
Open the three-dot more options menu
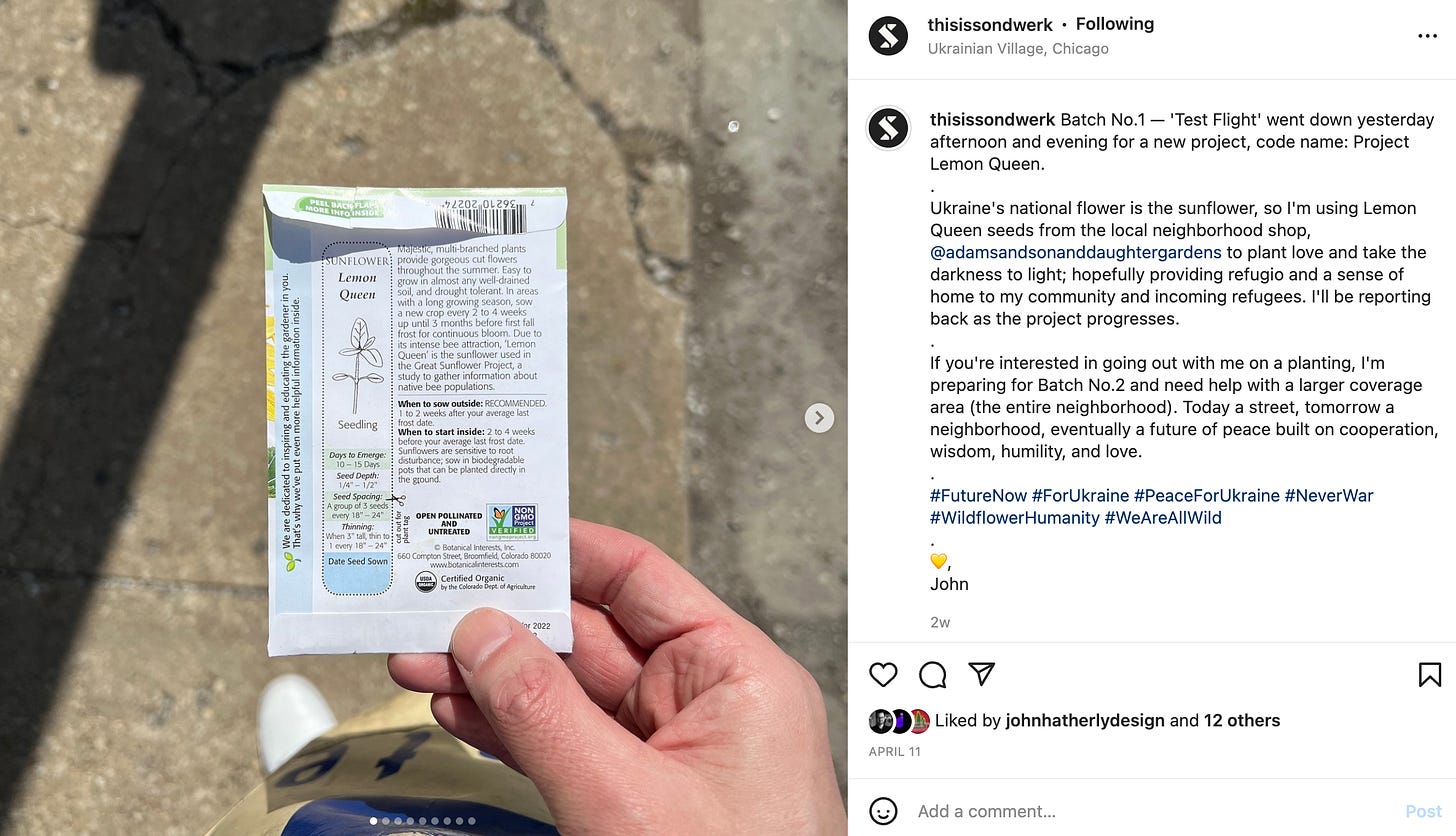click(1427, 36)
